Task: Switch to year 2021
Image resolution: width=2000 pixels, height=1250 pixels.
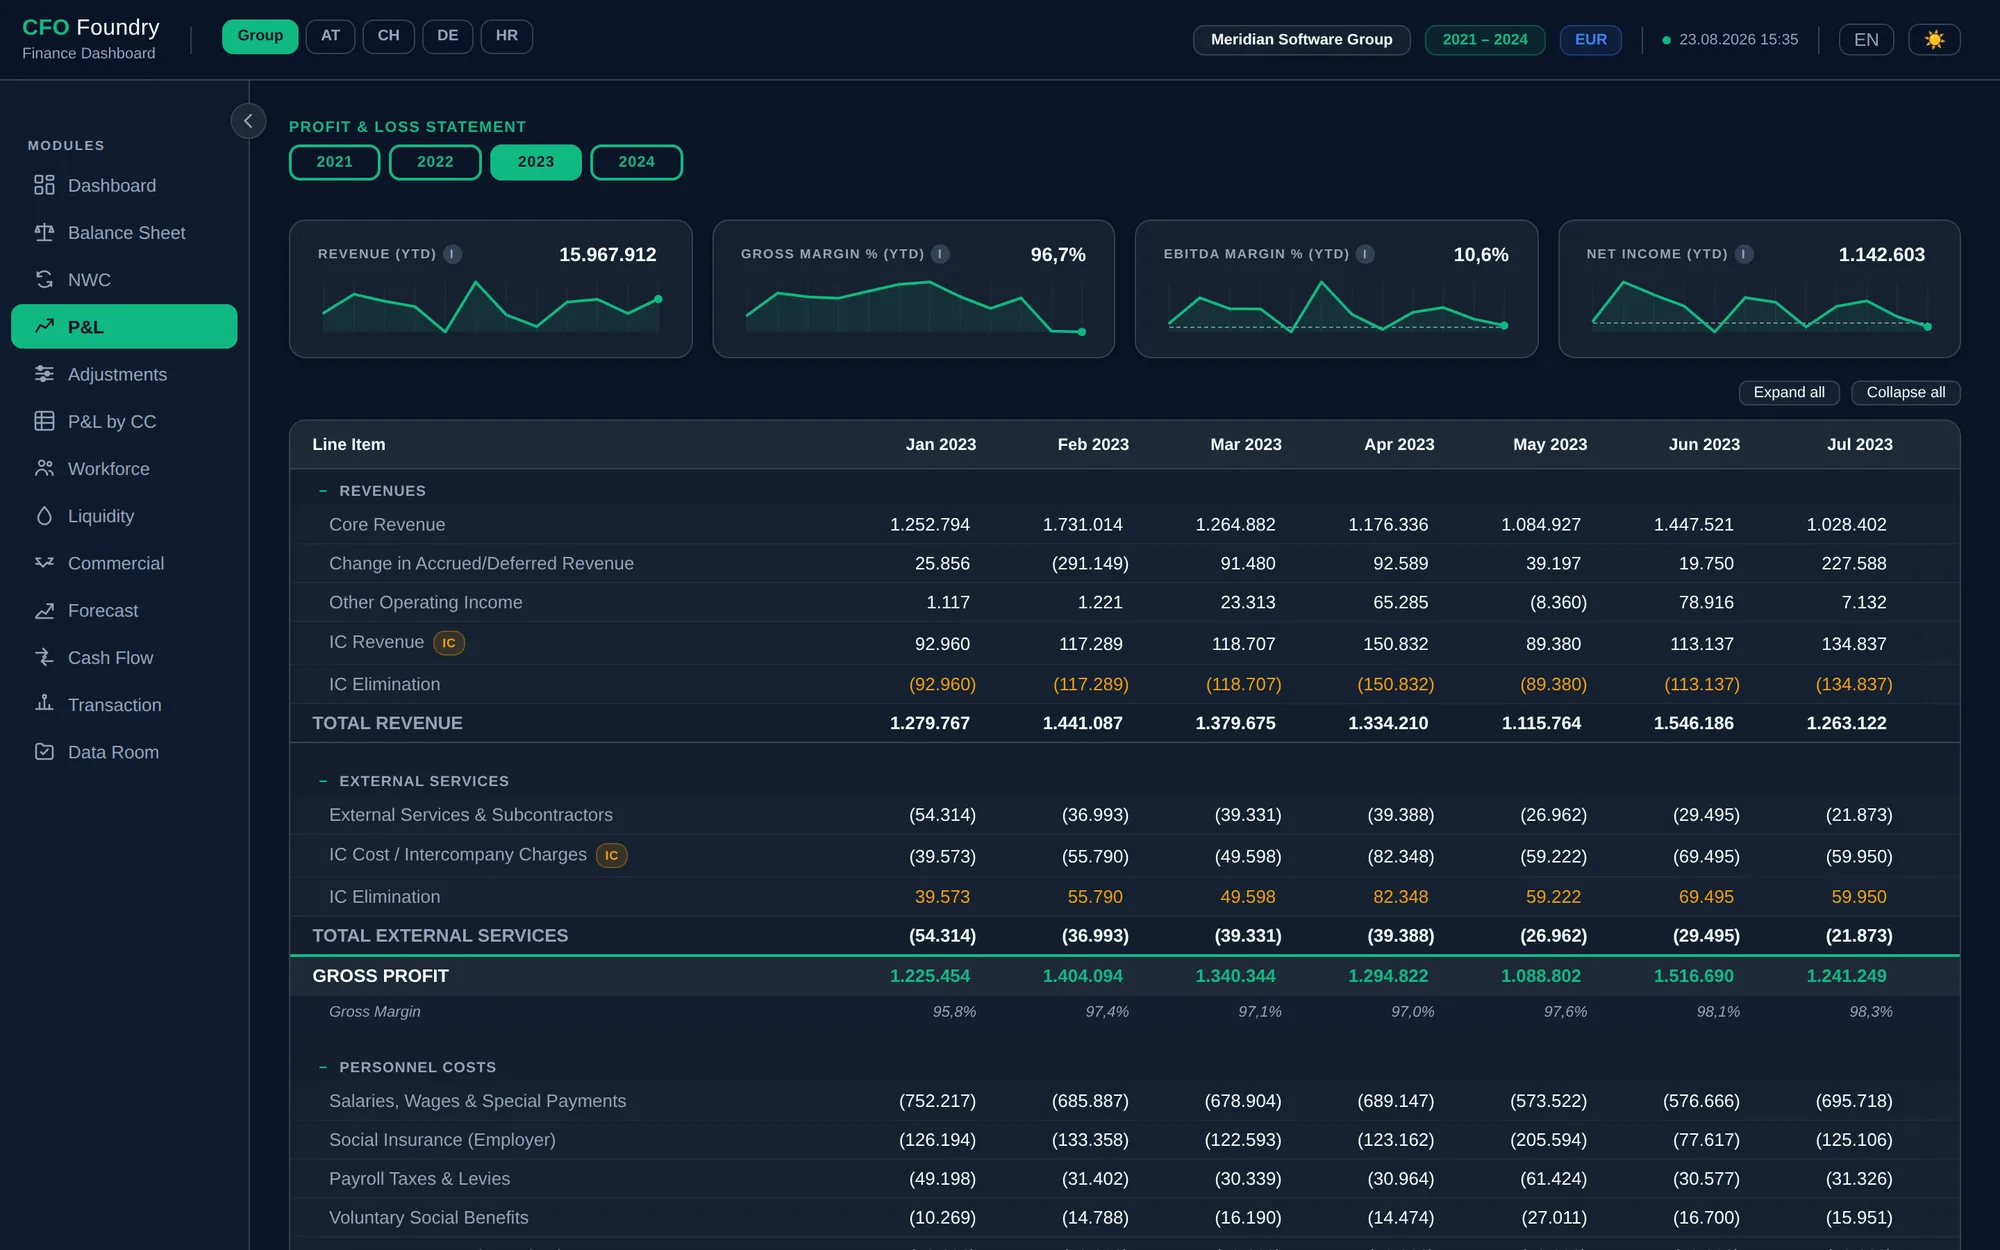Action: (x=334, y=162)
